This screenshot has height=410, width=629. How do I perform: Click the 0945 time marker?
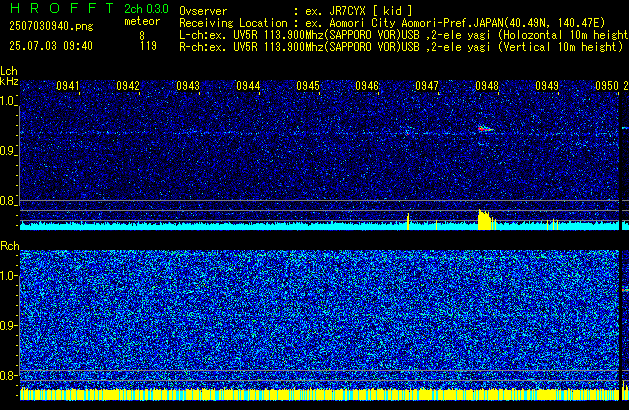(x=308, y=86)
